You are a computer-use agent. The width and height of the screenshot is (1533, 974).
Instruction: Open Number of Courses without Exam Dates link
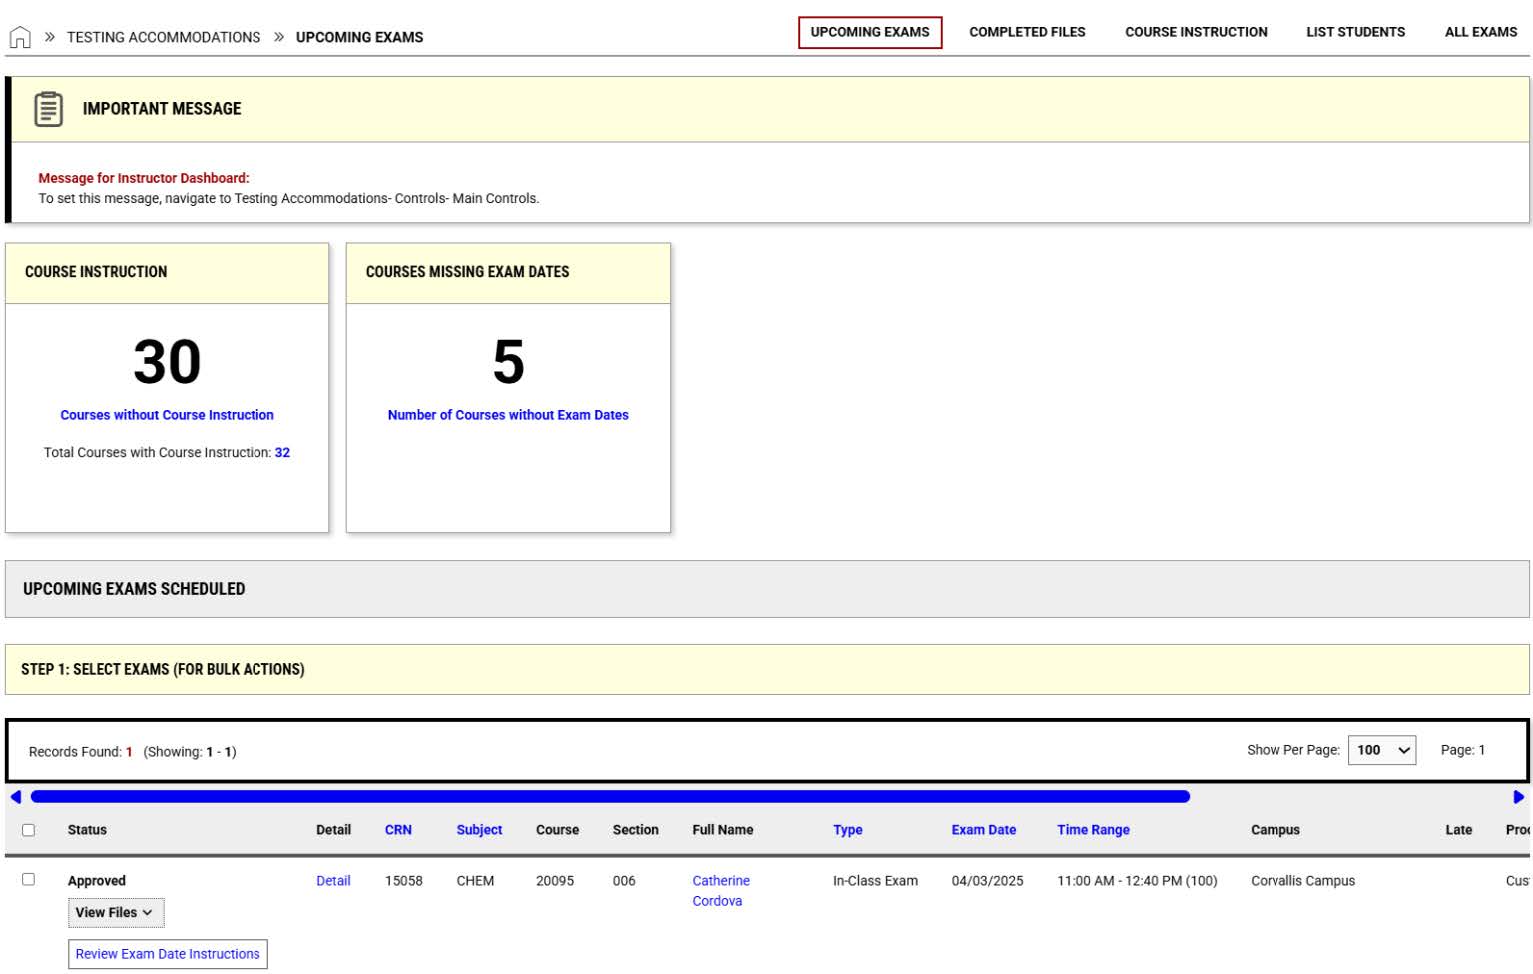(x=508, y=415)
